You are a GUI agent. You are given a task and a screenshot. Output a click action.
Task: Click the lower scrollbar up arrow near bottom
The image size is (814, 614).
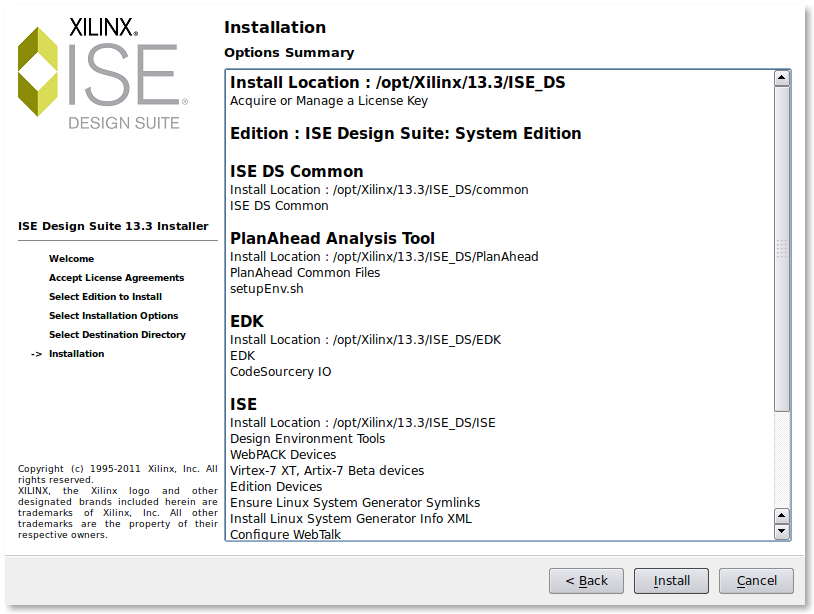click(x=782, y=516)
